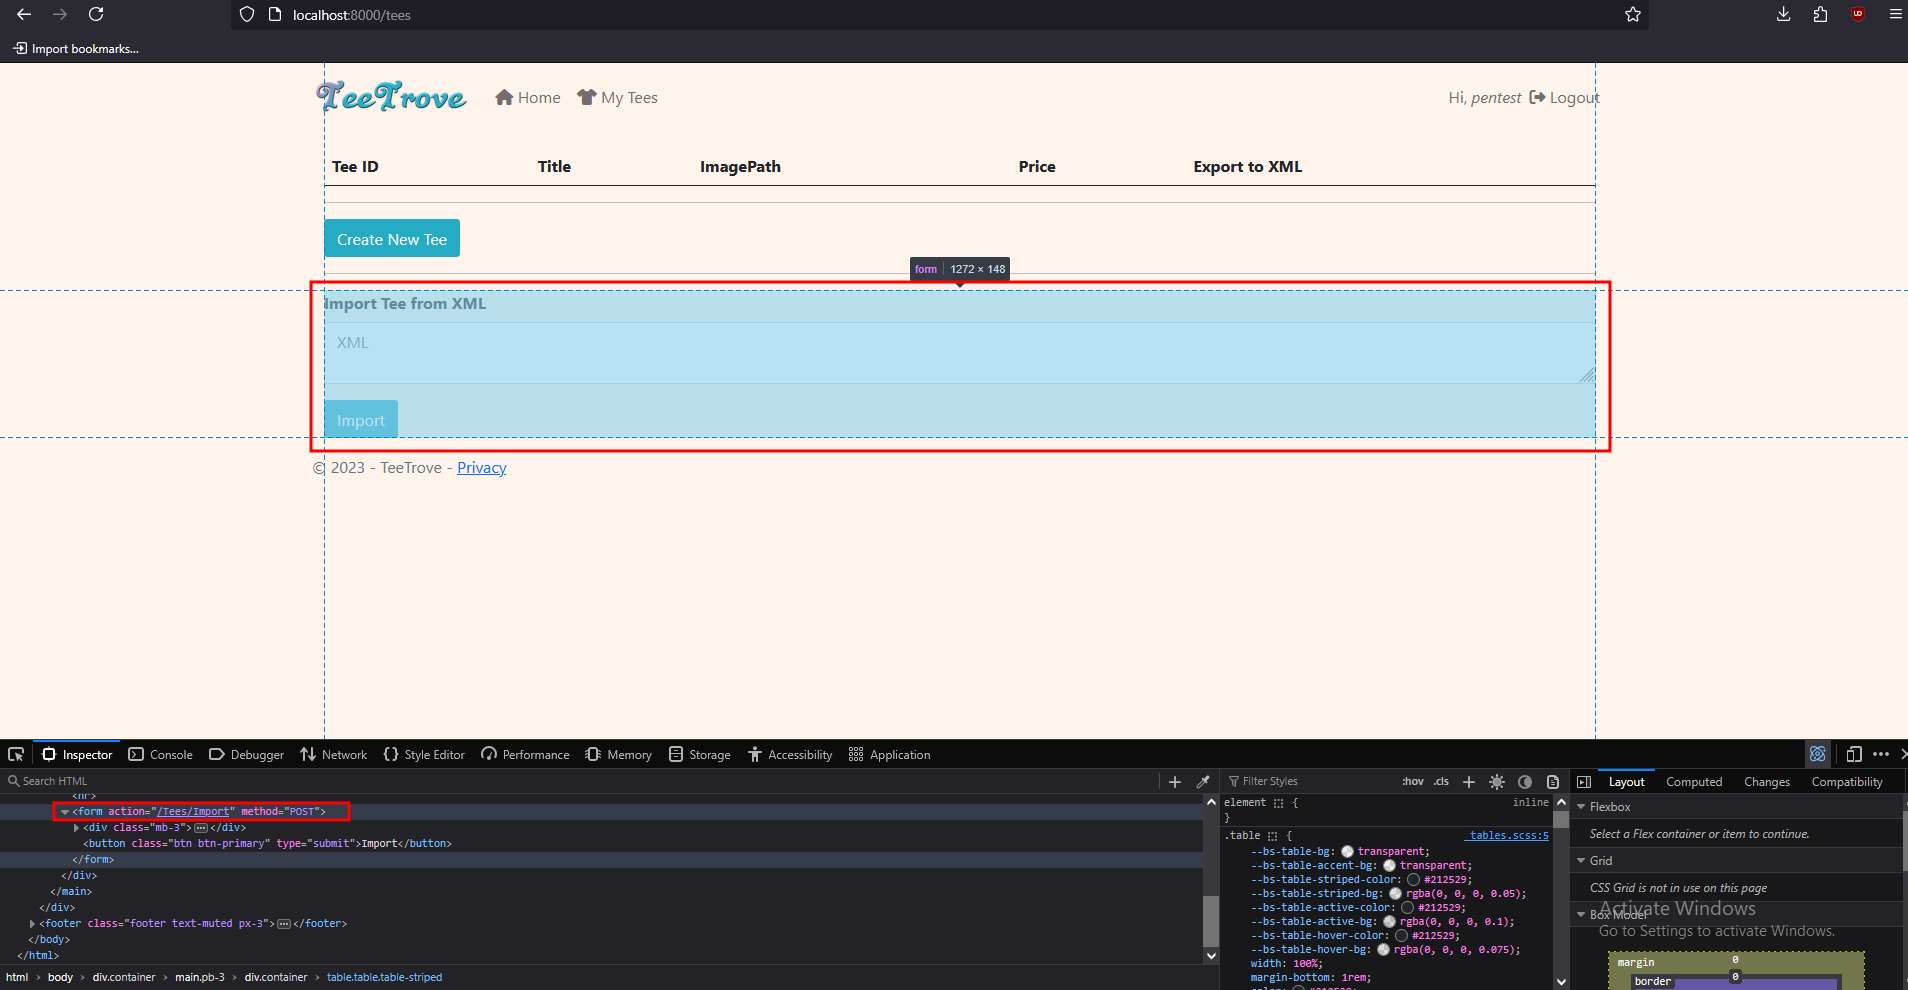The width and height of the screenshot is (1908, 990).
Task: Open the browser downloads icon
Action: pos(1783,15)
